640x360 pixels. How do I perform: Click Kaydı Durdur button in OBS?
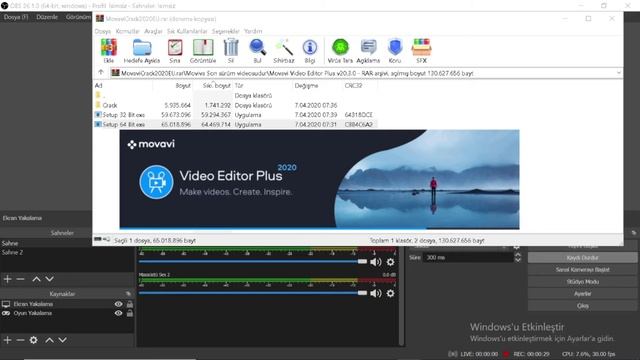pos(582,258)
